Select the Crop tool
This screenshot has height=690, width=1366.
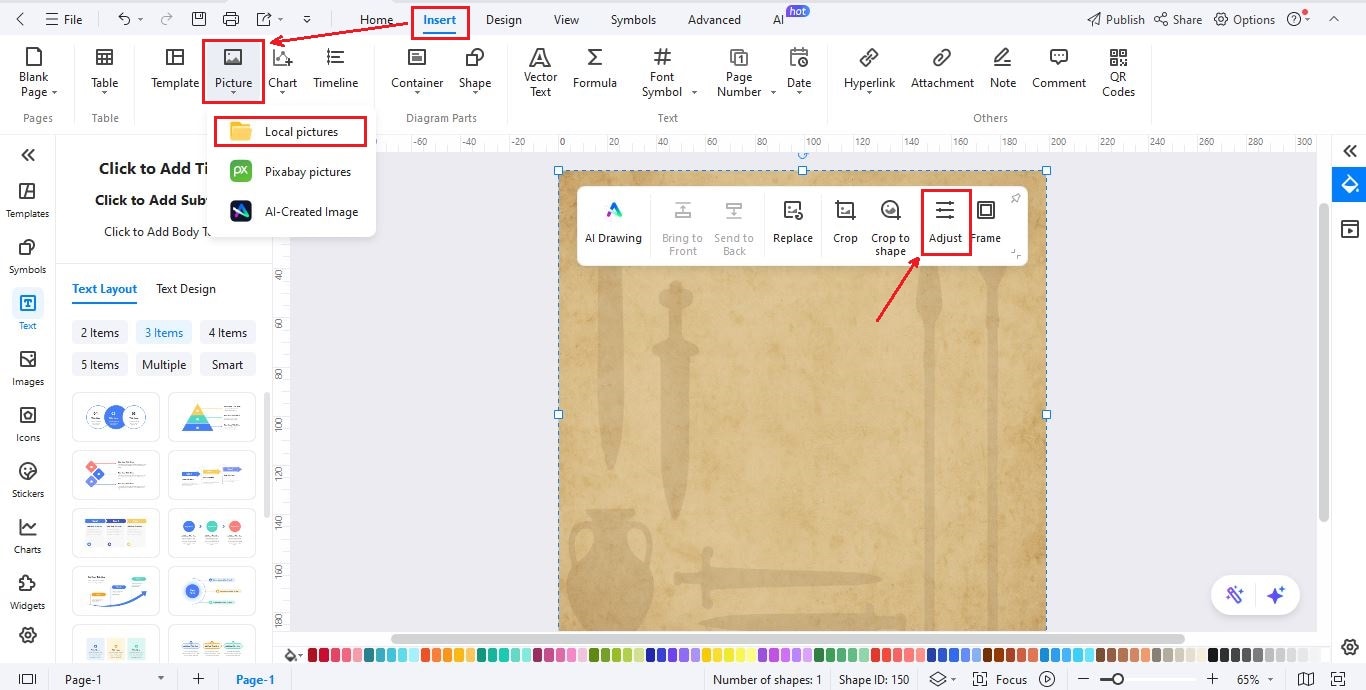coord(845,222)
